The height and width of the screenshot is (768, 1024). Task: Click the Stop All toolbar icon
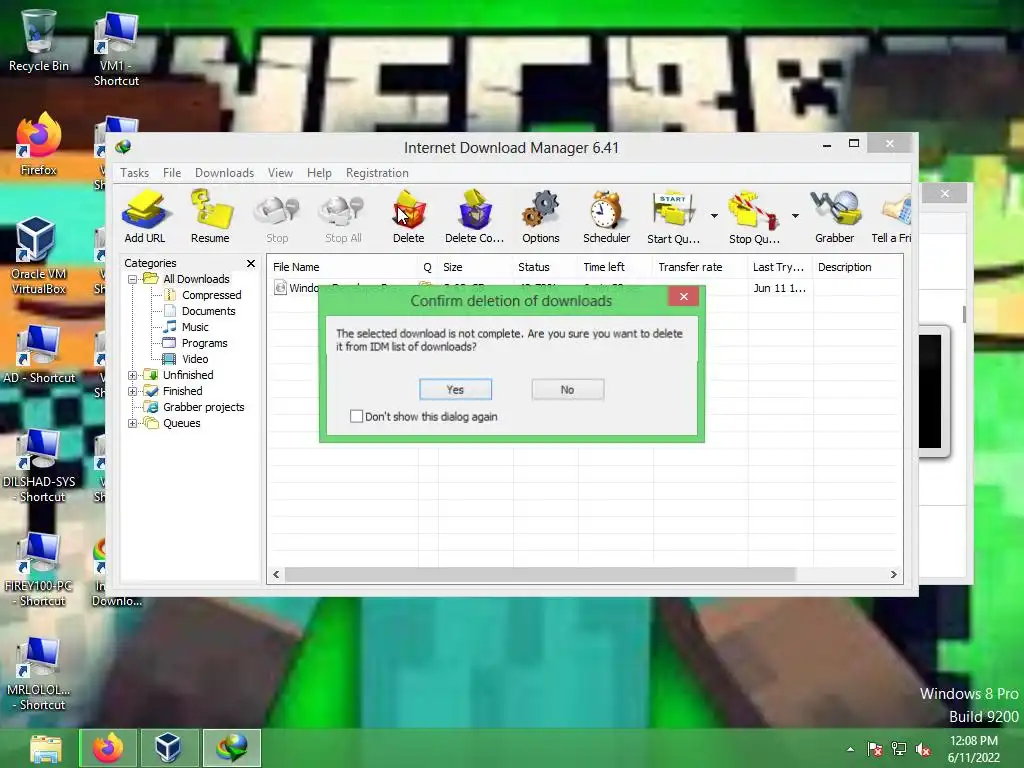tap(344, 217)
